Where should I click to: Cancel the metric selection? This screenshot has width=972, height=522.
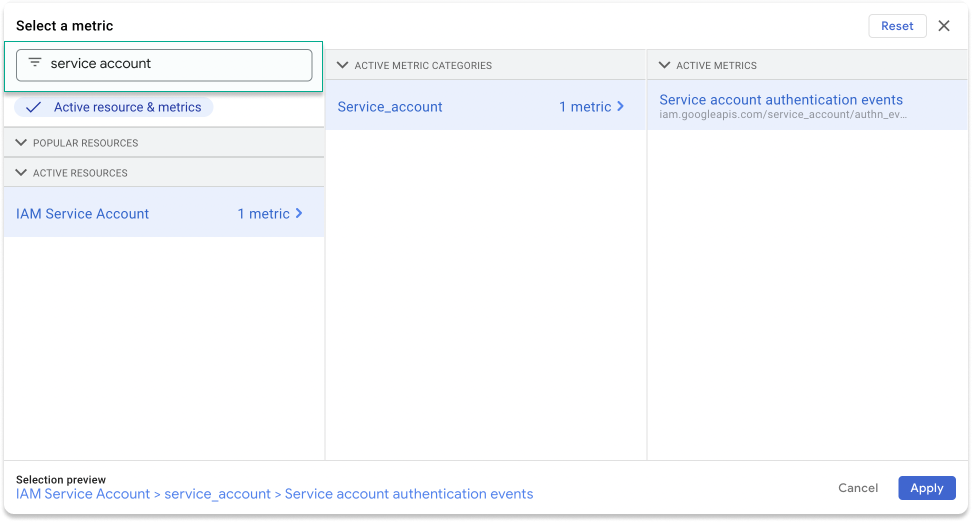pos(858,488)
